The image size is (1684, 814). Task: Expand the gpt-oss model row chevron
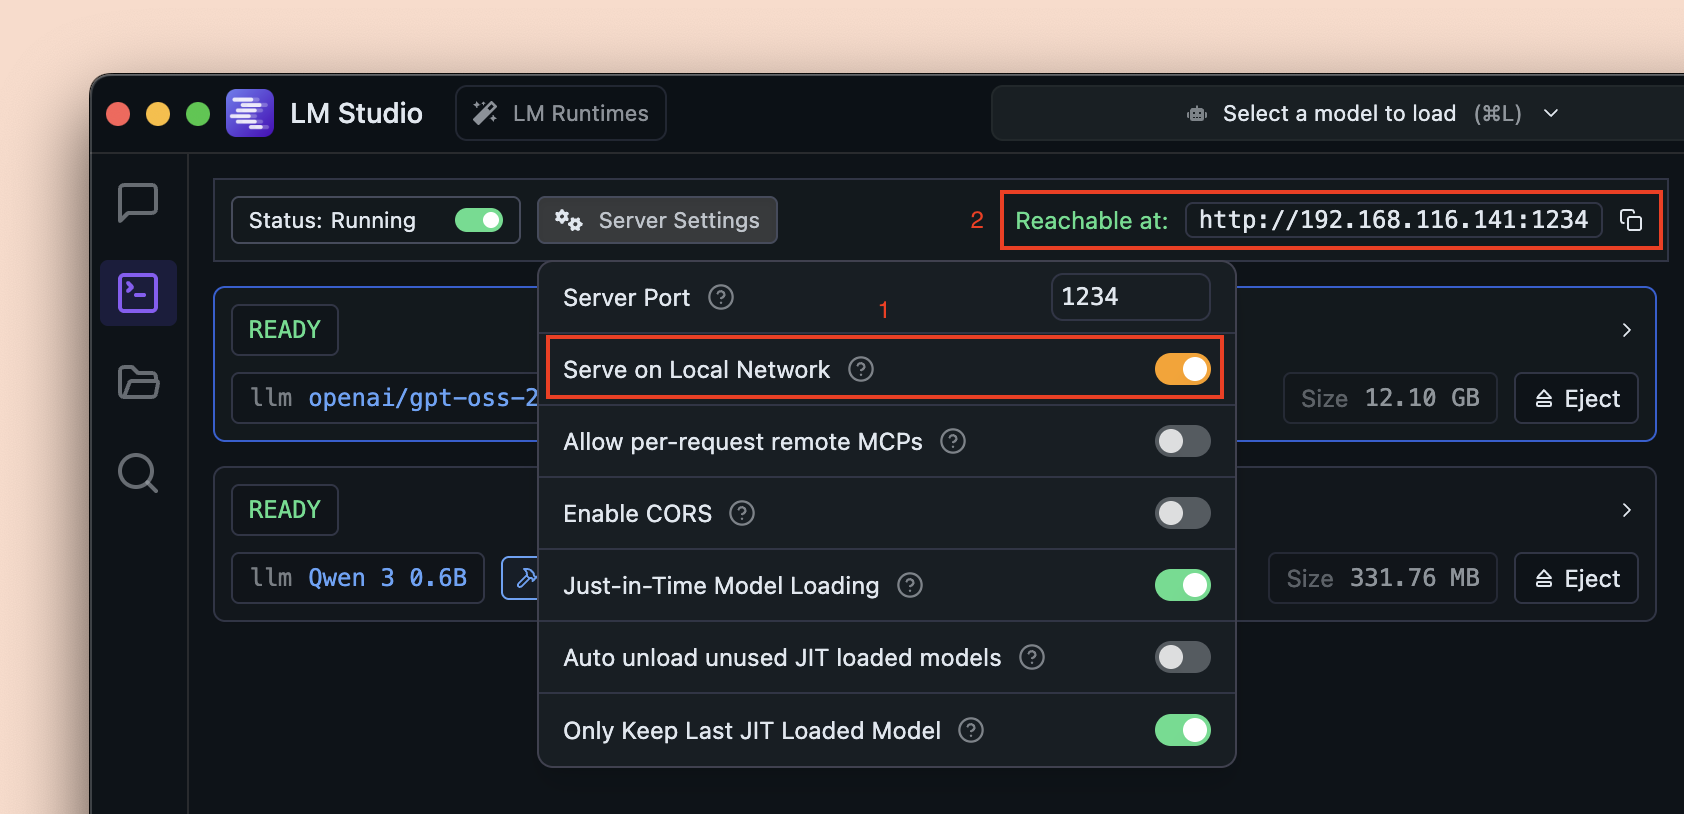pyautogui.click(x=1627, y=330)
